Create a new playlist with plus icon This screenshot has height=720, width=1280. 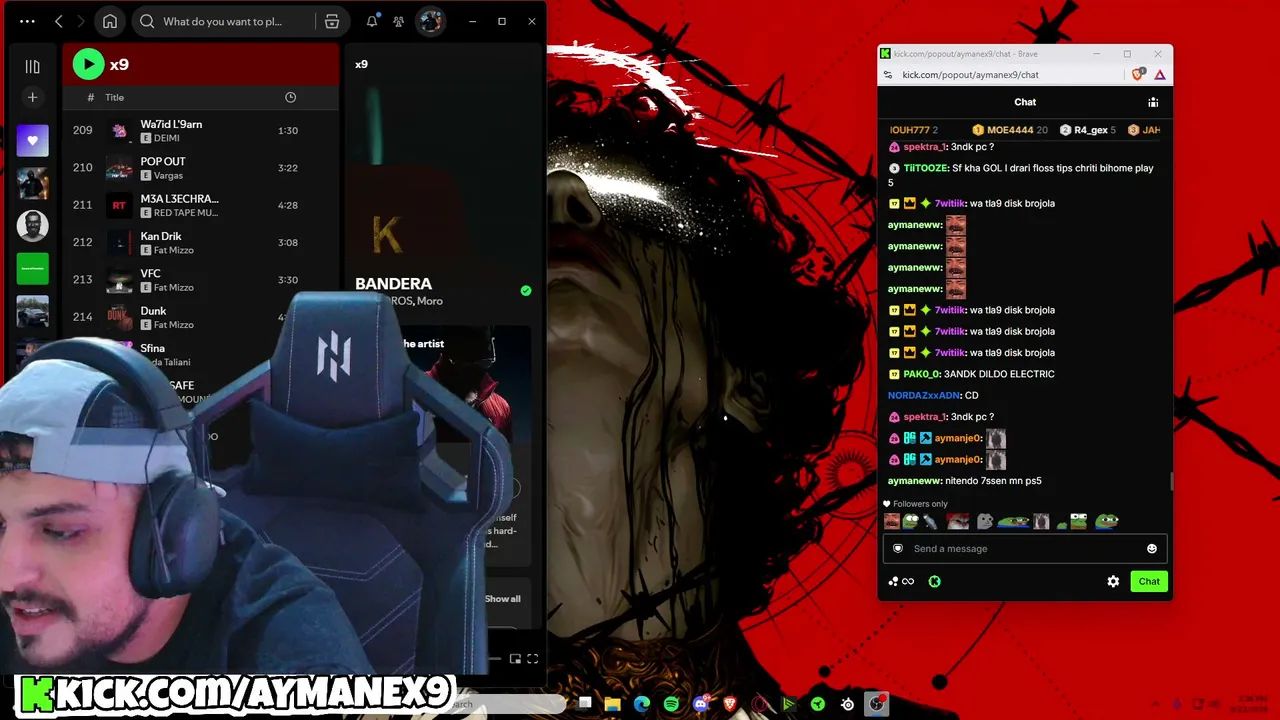[x=32, y=97]
